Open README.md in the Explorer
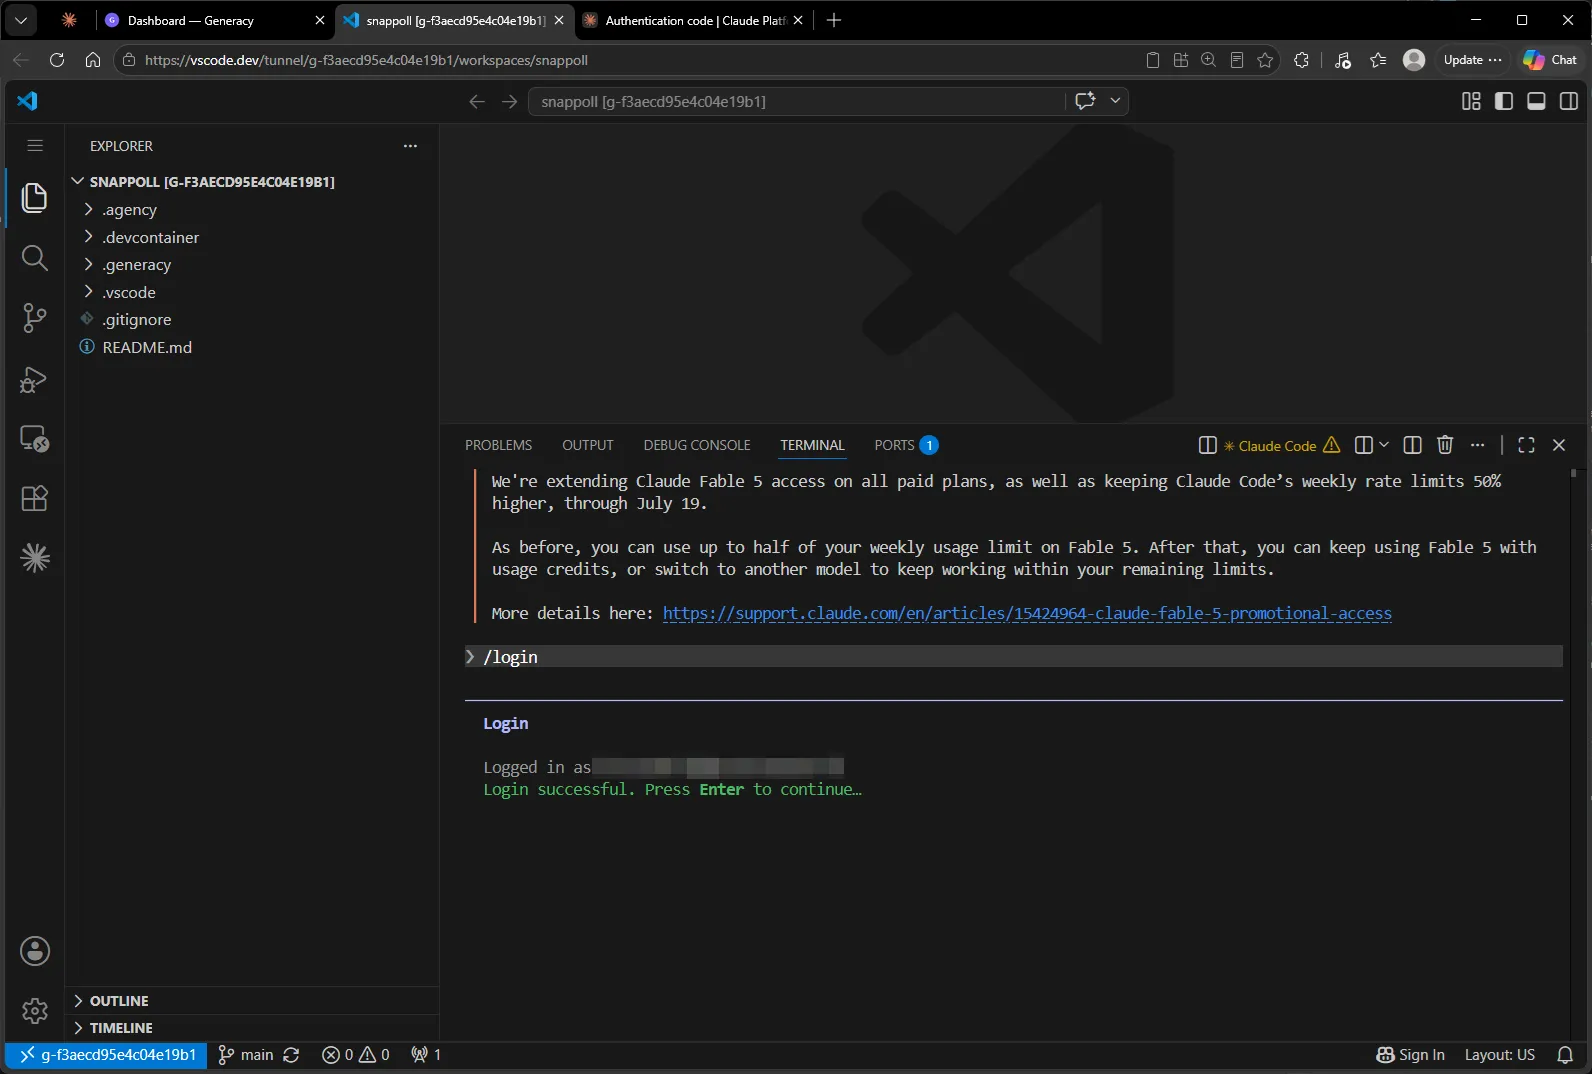Viewport: 1592px width, 1074px height. tap(147, 347)
